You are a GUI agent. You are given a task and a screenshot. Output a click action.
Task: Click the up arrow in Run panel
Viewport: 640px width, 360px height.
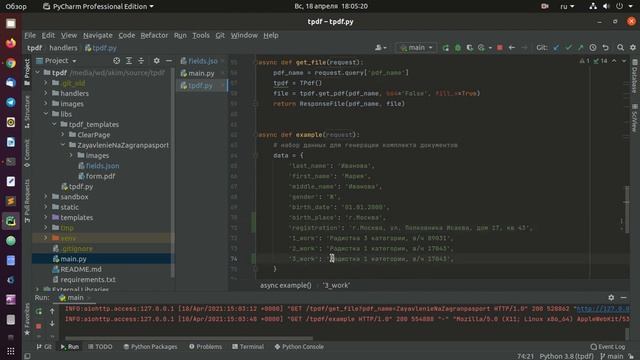coord(52,311)
